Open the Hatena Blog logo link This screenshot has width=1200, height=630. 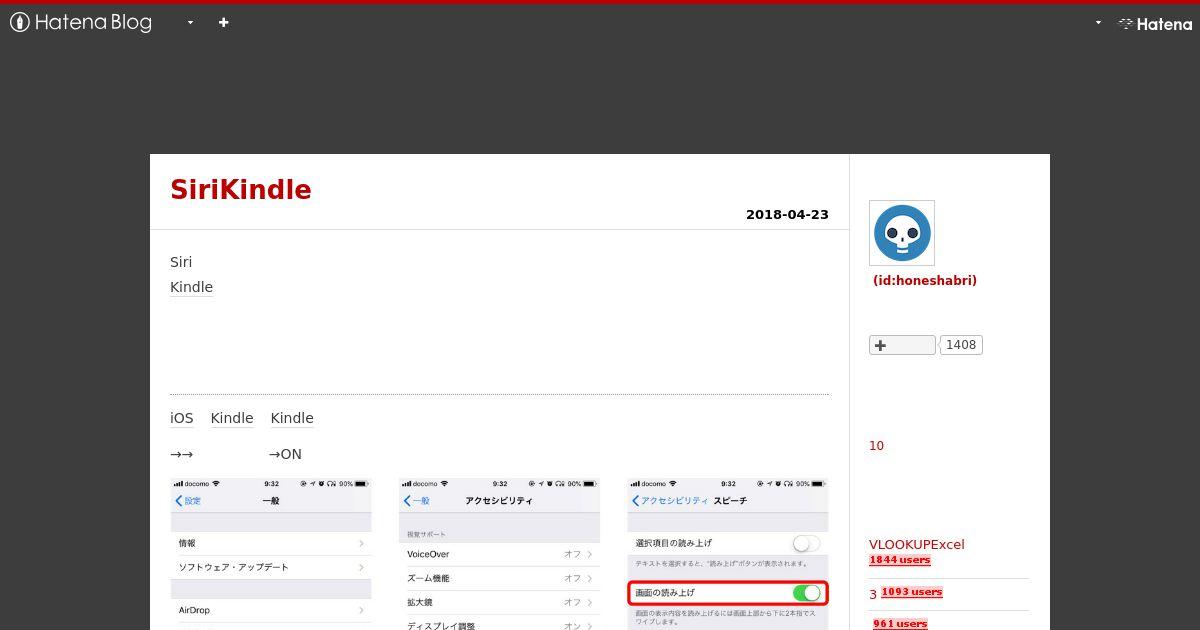(x=81, y=22)
